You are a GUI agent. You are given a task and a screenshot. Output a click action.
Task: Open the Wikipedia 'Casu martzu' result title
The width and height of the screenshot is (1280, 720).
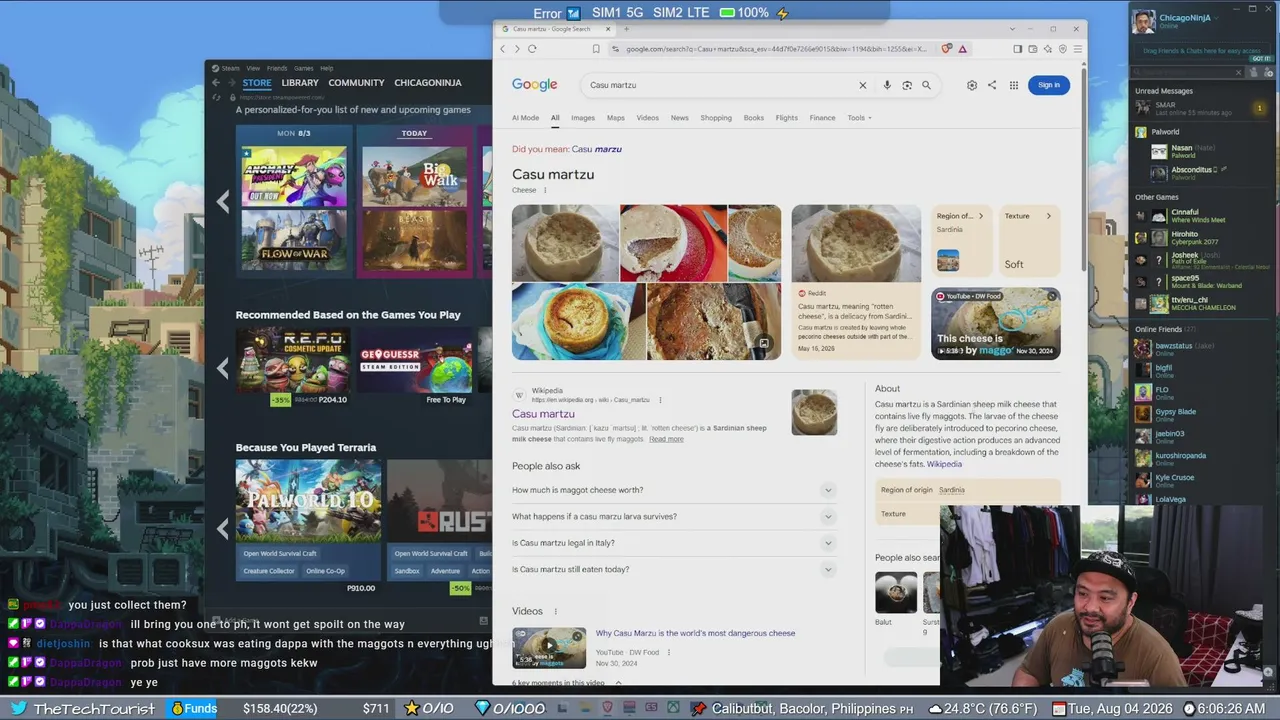543,414
